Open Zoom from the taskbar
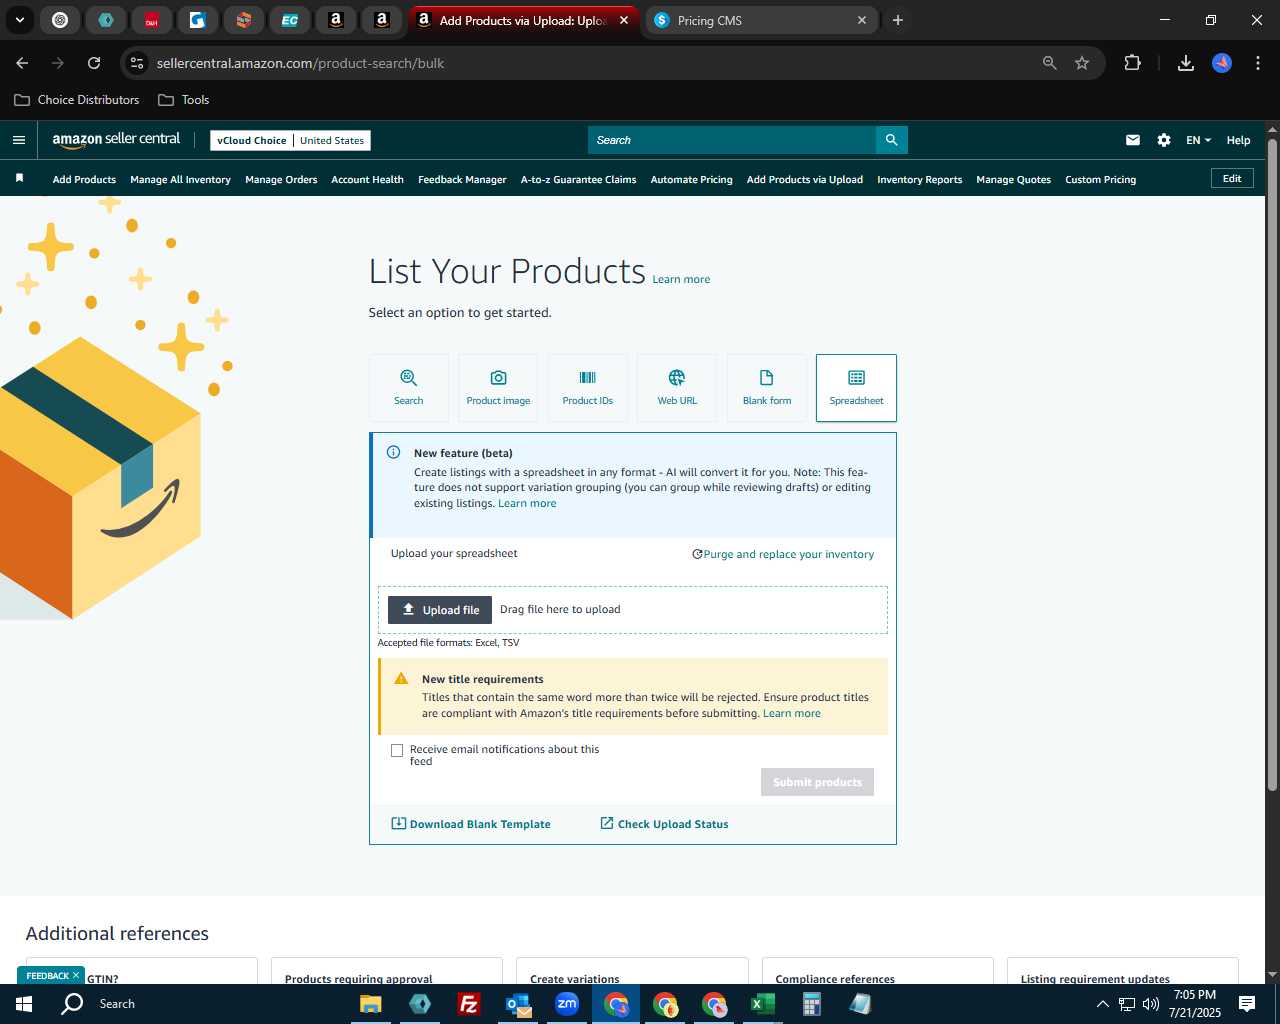Screen dimensions: 1280x1024 [567, 1004]
